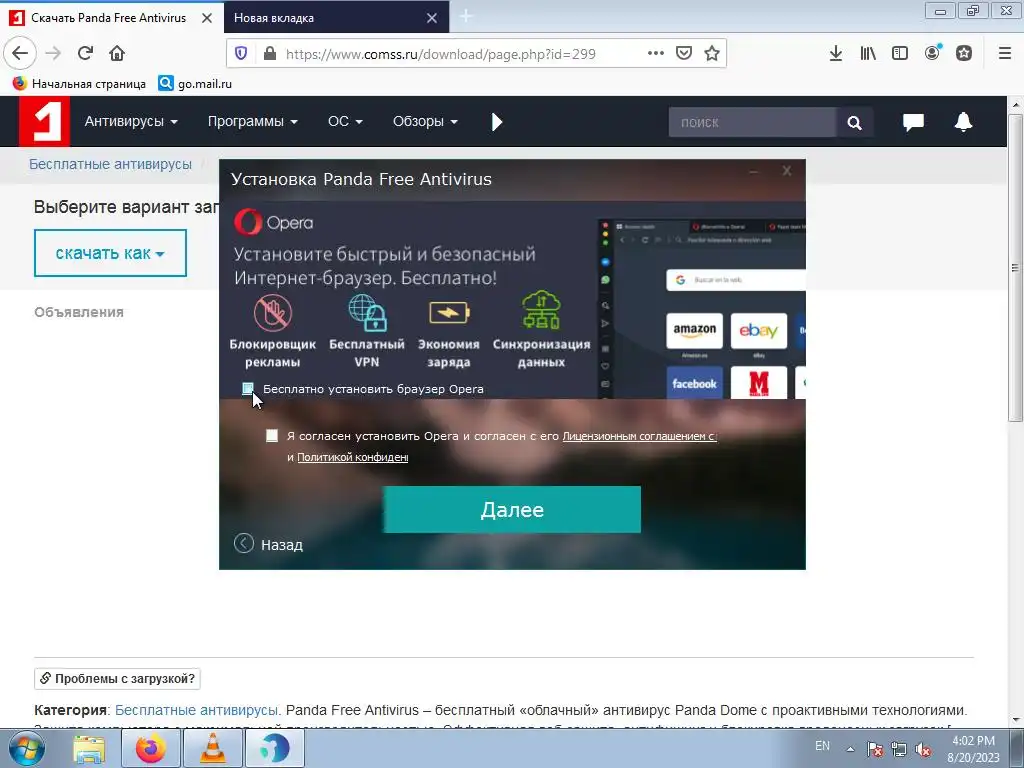The height and width of the screenshot is (768, 1024).
Task: Reload the current page
Action: [x=85, y=54]
